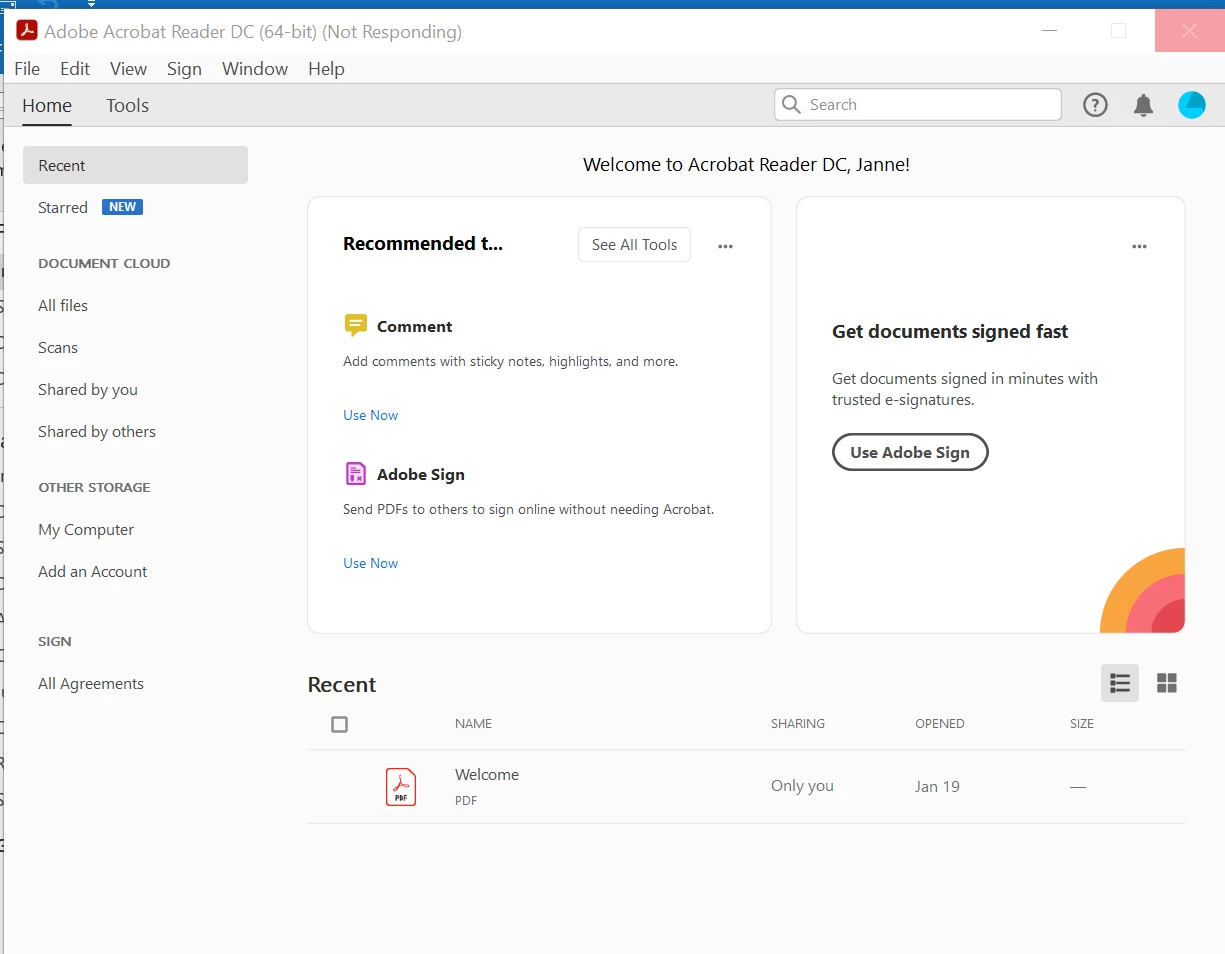1225x954 pixels.
Task: Open Scans in the sidebar
Action: coord(58,347)
